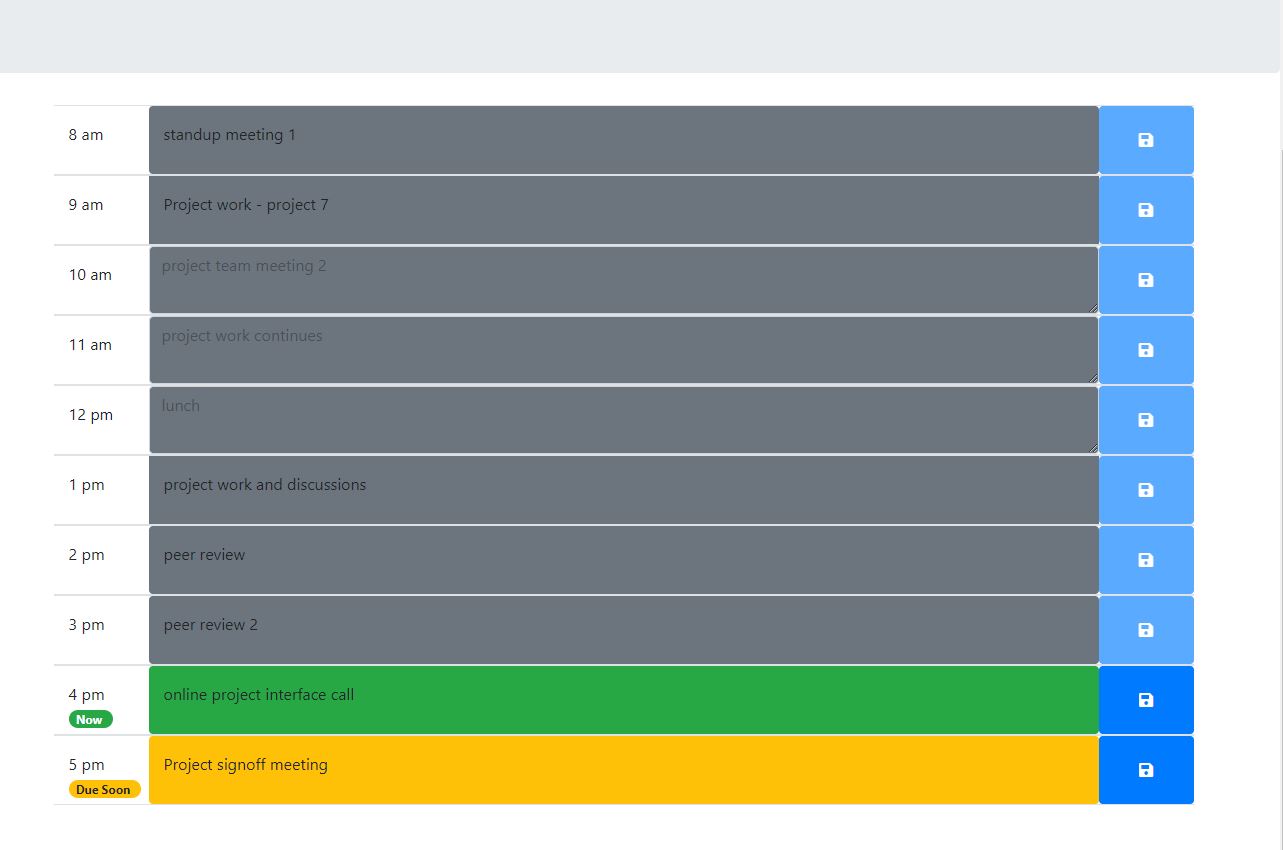Grab resize handle of 11 am textarea
1283x850 pixels.
[x=1092, y=377]
